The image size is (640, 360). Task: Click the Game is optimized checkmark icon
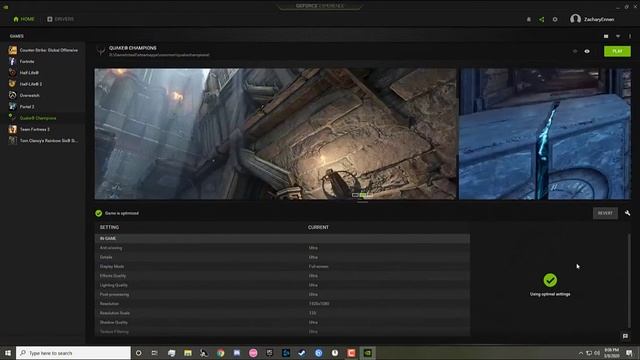click(x=98, y=213)
